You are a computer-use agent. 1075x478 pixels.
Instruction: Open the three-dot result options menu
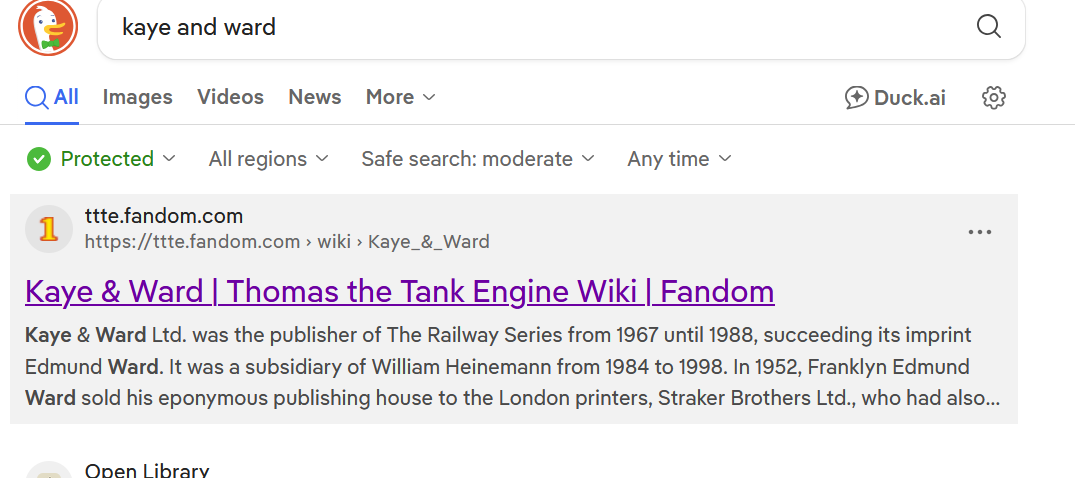point(980,232)
